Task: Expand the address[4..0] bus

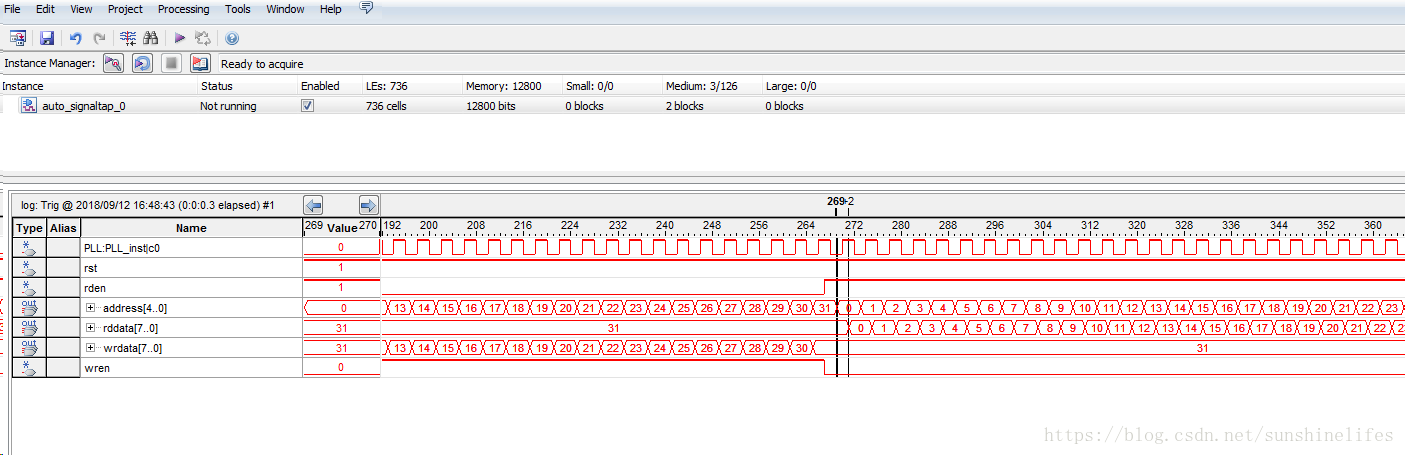Action: [90, 308]
